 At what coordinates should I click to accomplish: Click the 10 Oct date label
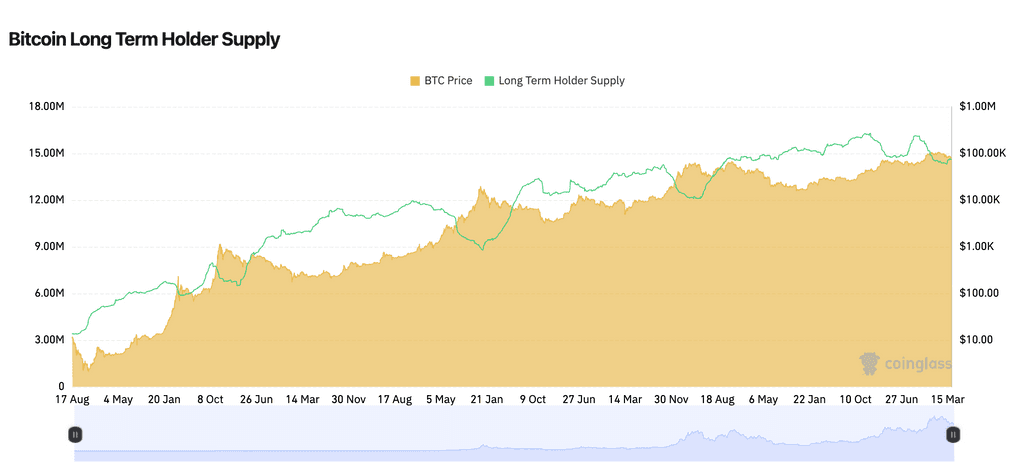[x=856, y=400]
